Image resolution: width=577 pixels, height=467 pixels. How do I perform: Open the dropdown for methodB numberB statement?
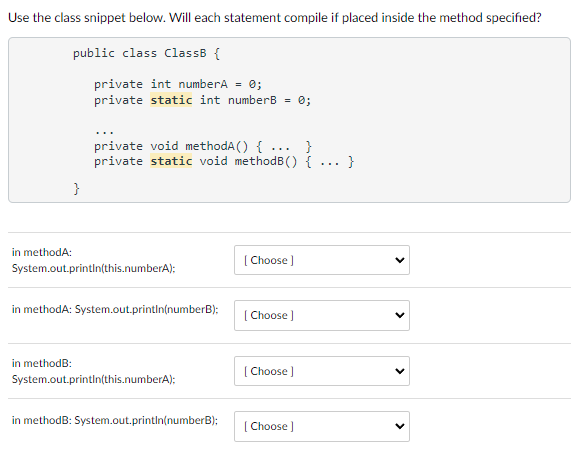(x=322, y=426)
